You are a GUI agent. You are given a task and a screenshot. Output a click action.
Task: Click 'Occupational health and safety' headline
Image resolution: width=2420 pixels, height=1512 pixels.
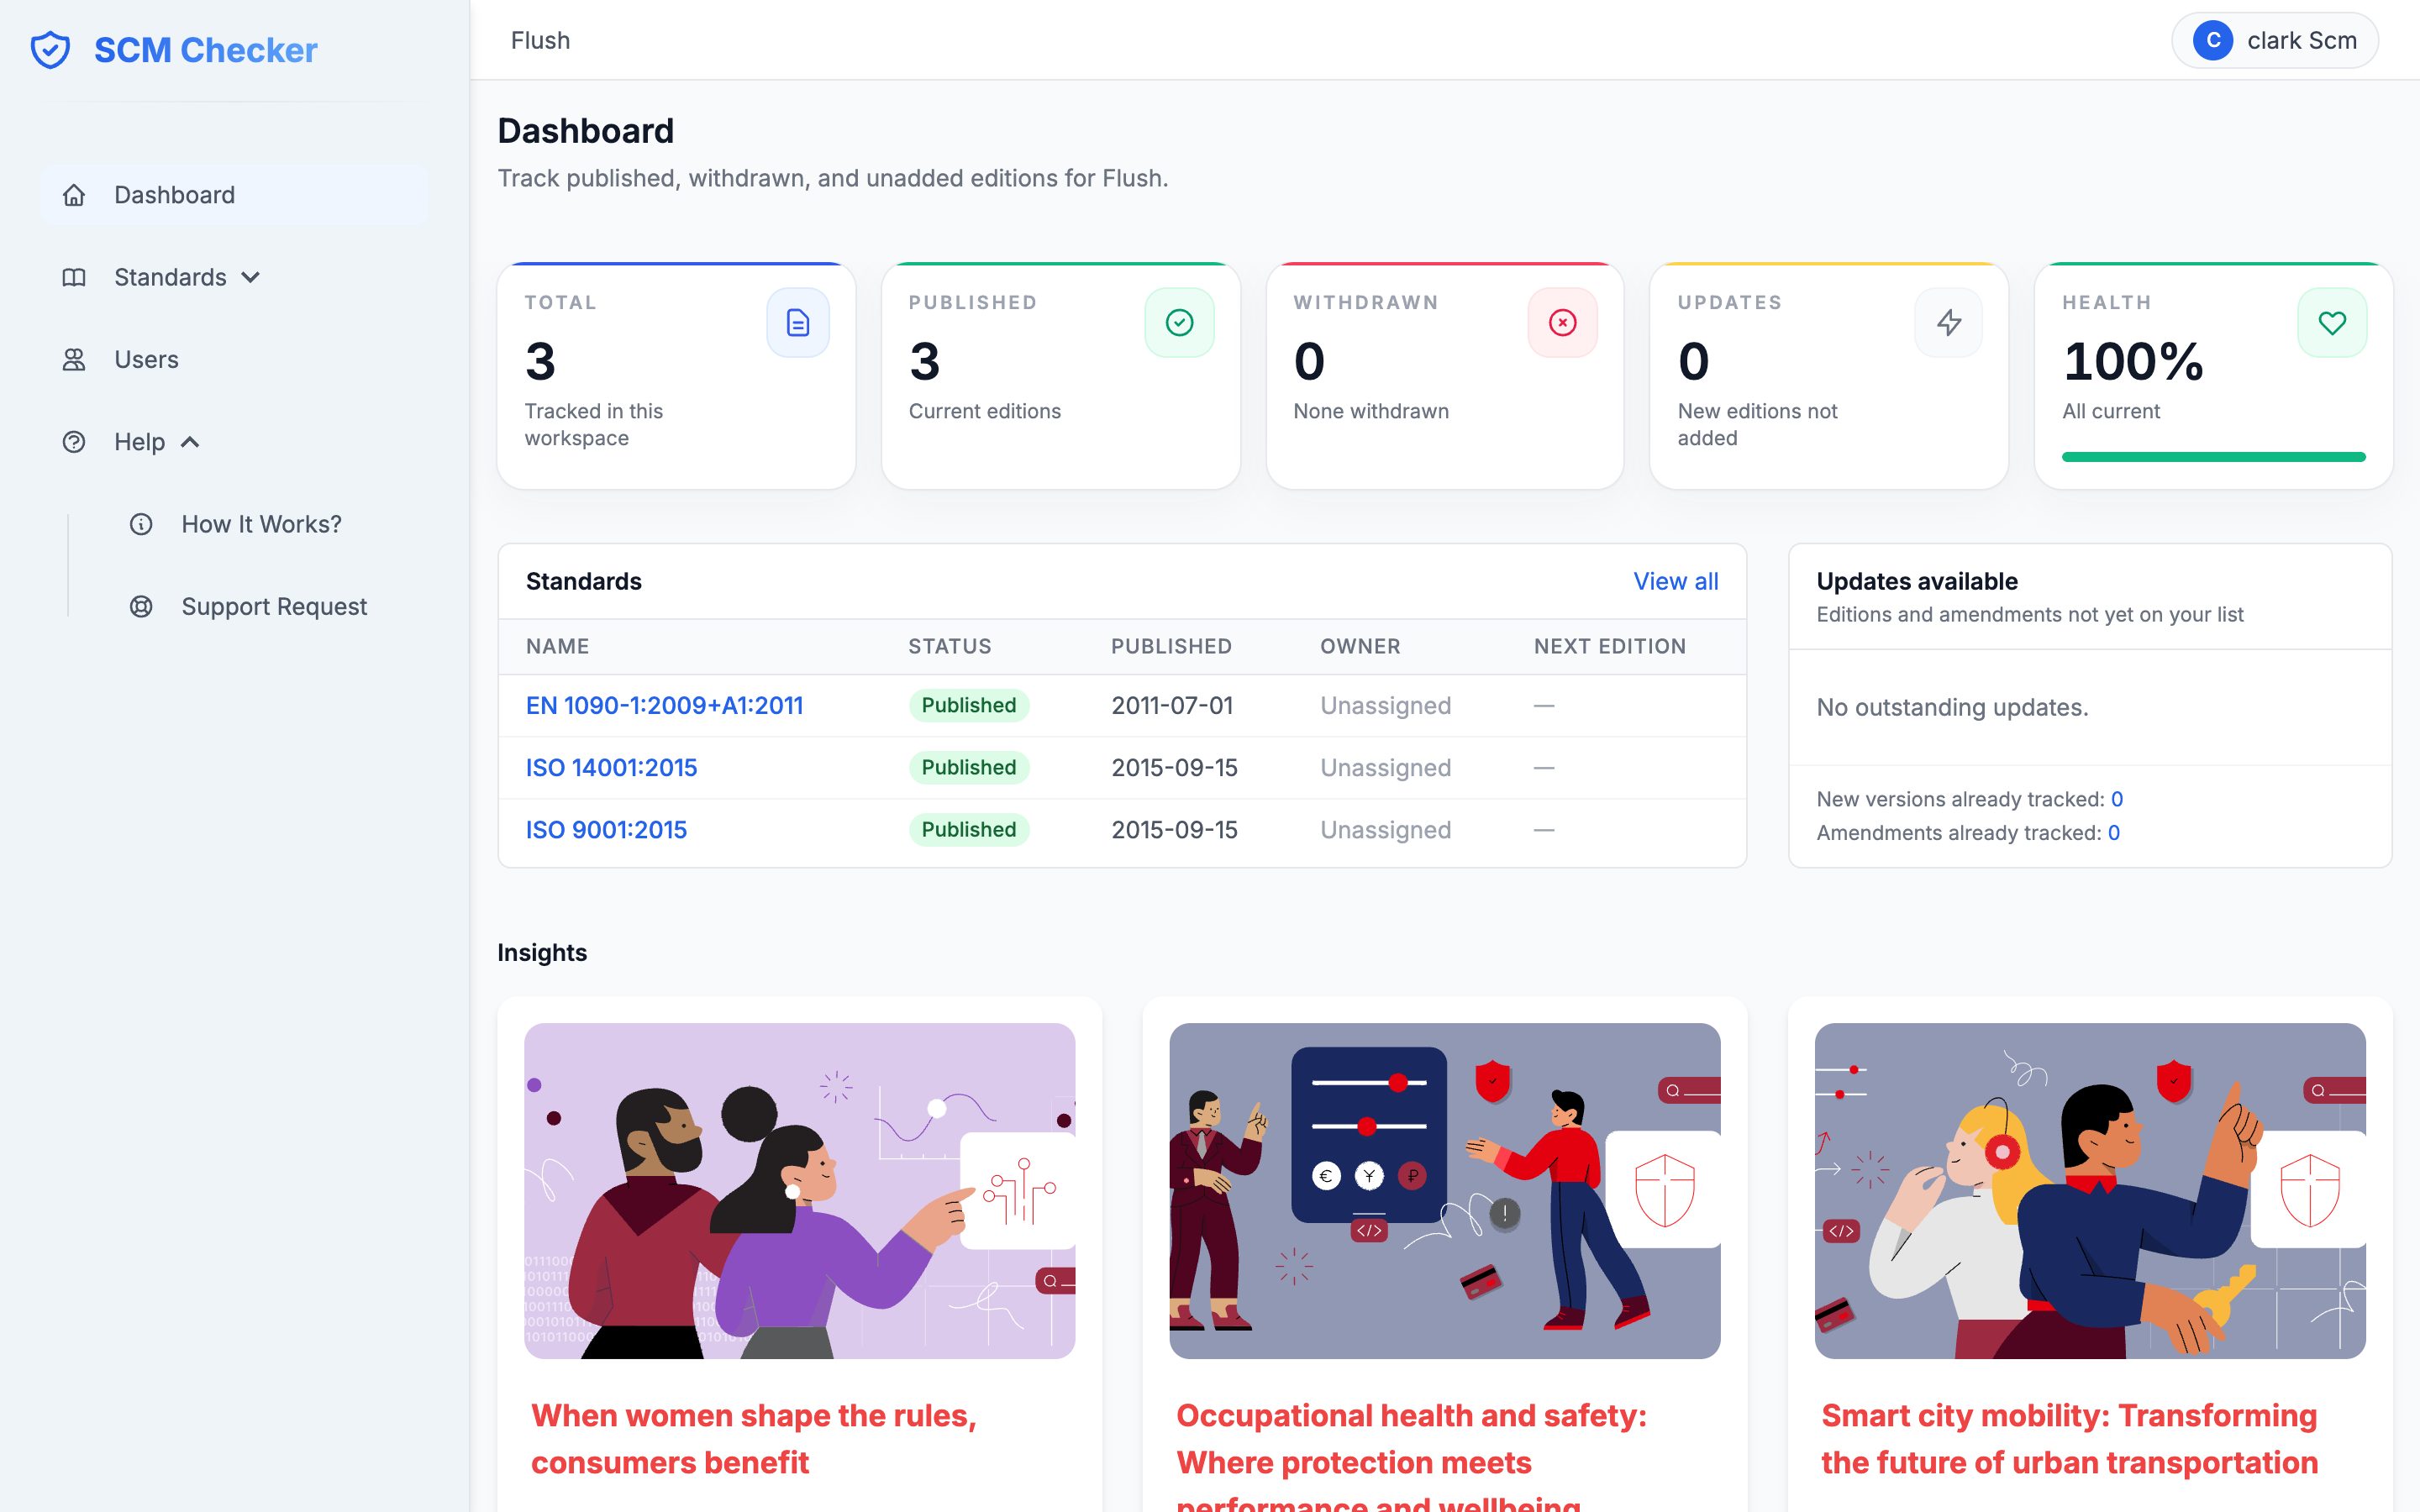point(1411,1455)
